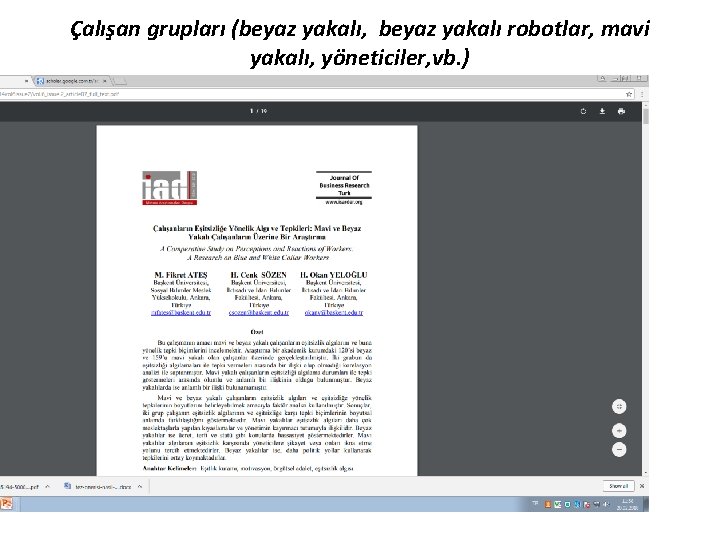Zoom out of the PDF
This screenshot has height=540, width=720.
(x=619, y=450)
